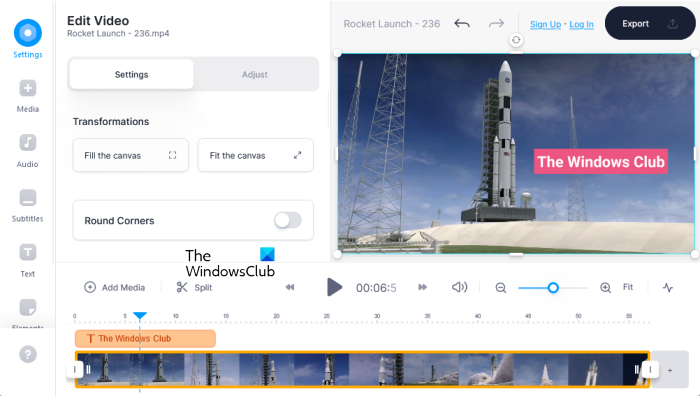
Task: Click the bottom-right resize handle of the video
Action: [x=695, y=254]
